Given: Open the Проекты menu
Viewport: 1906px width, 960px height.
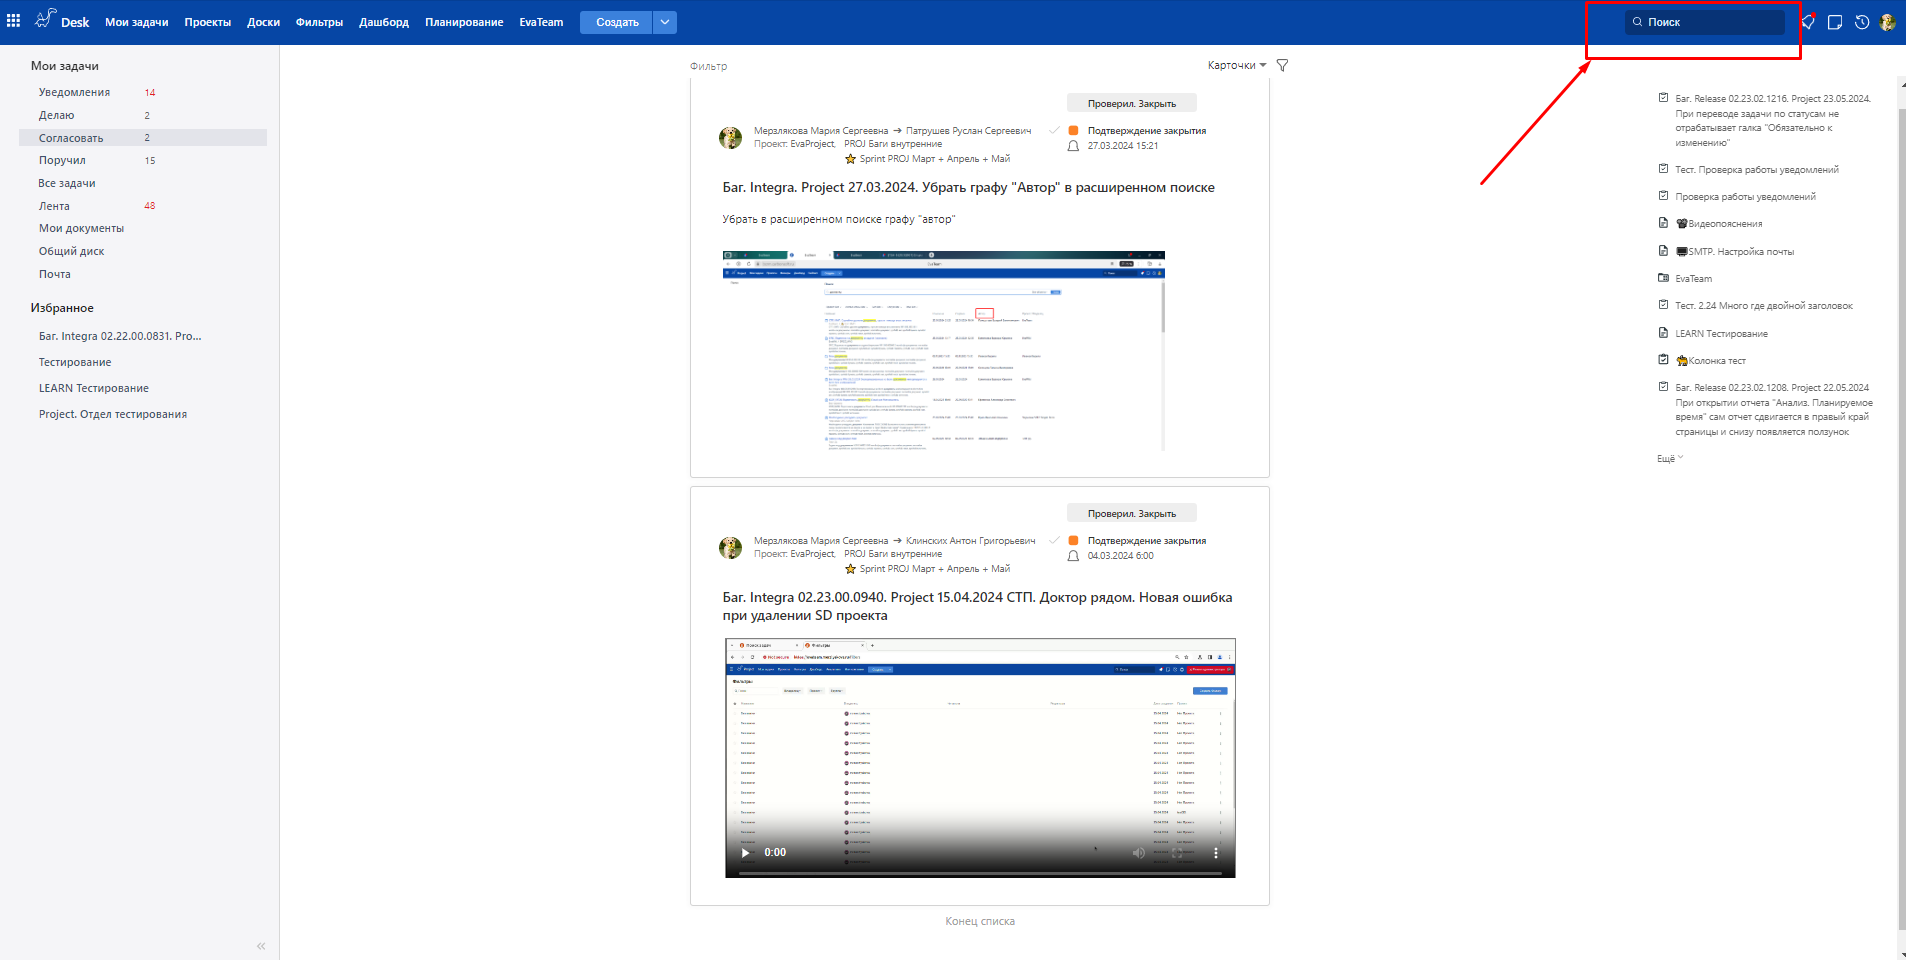Looking at the screenshot, I should [x=208, y=22].
